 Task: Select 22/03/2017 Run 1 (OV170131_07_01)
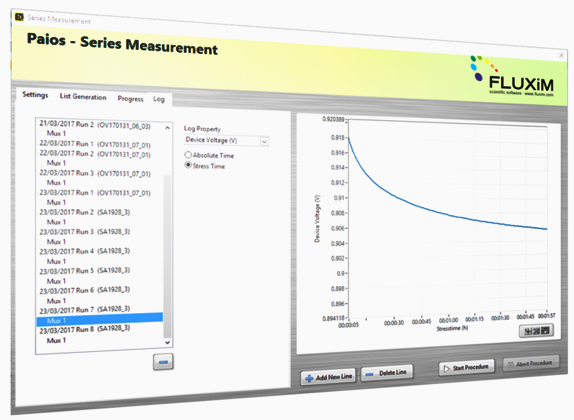(x=95, y=144)
